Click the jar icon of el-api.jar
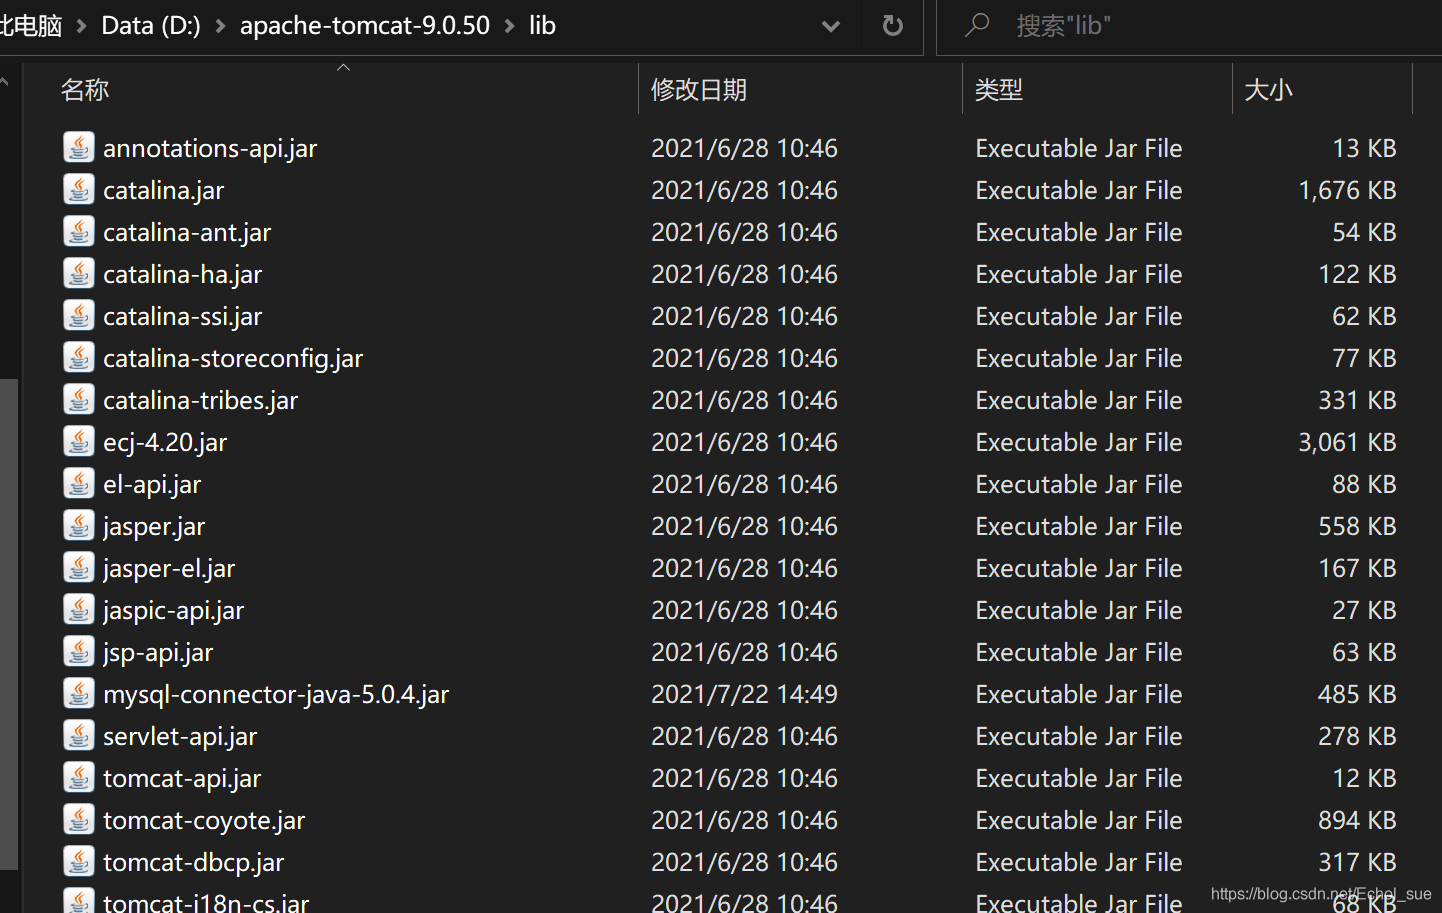1442x913 pixels. point(79,483)
